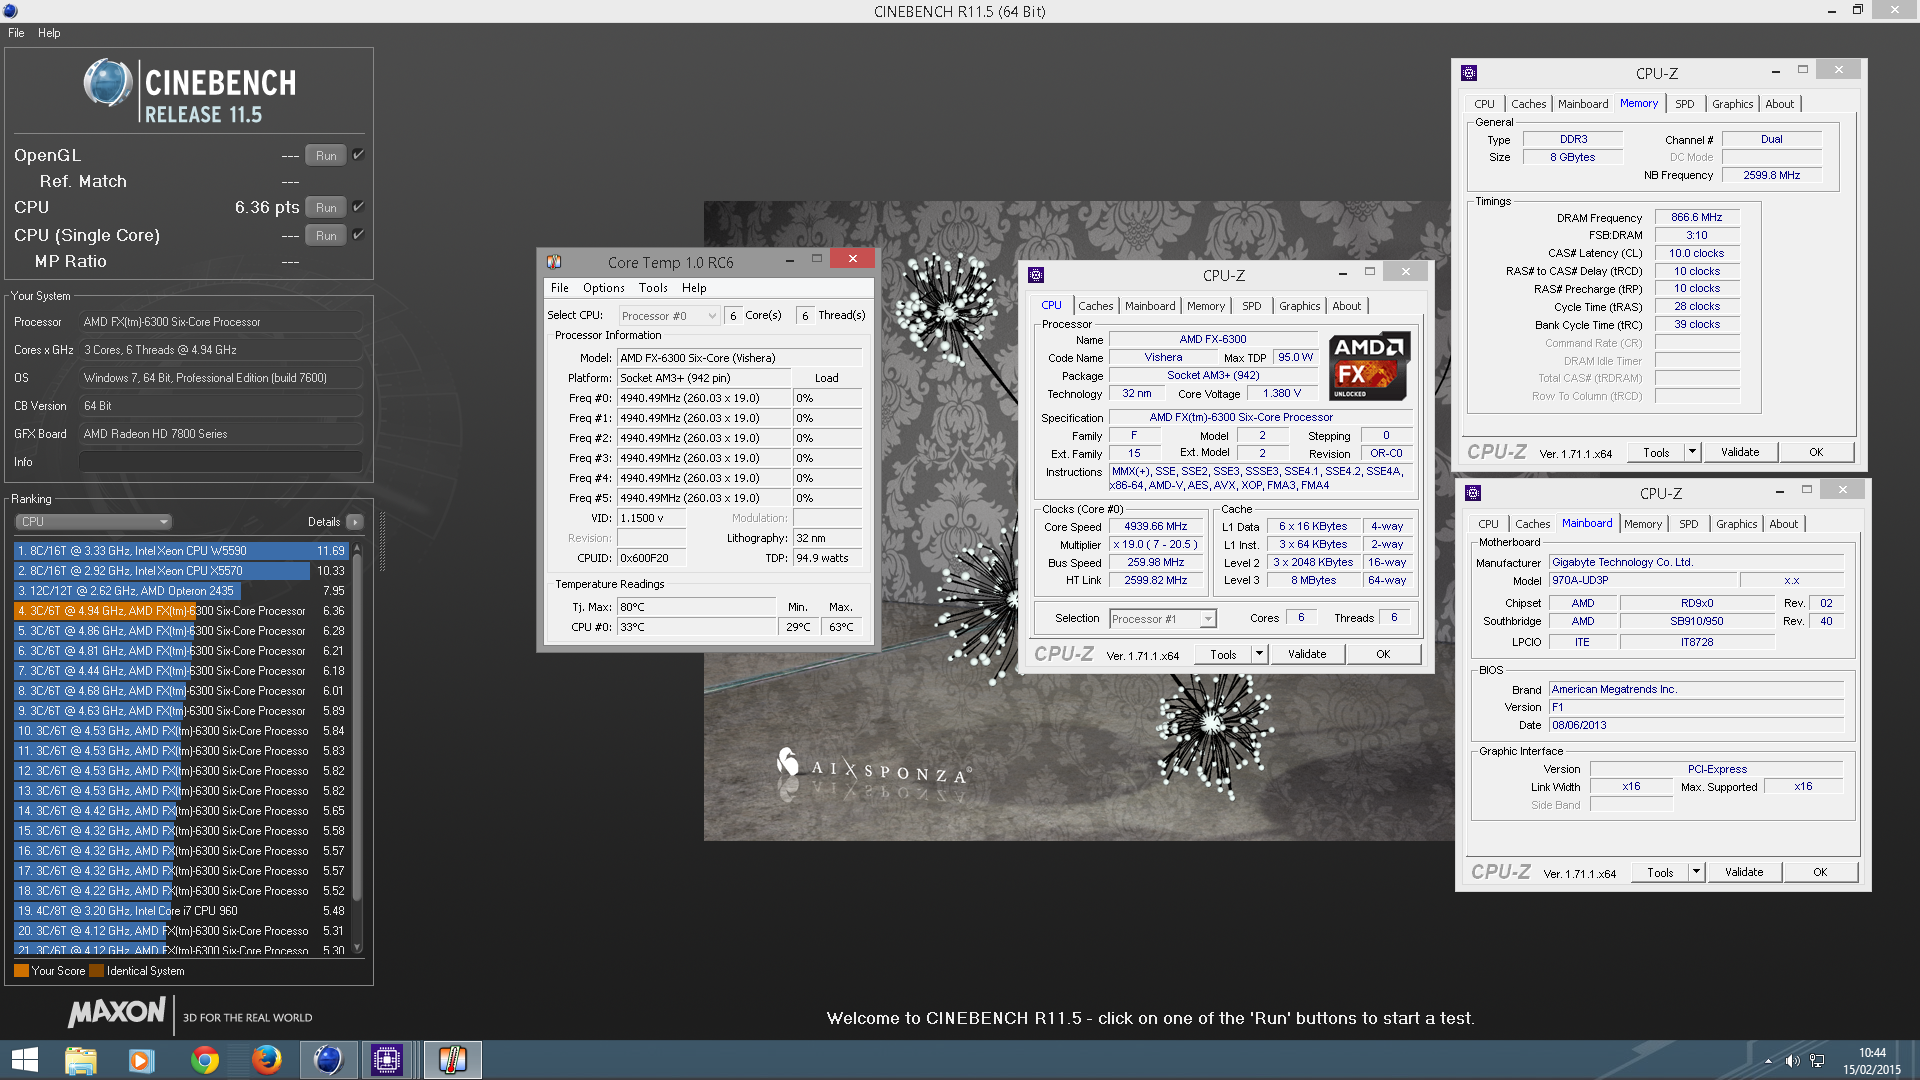Open About tab in middle CPU-Z window

pos(1347,306)
